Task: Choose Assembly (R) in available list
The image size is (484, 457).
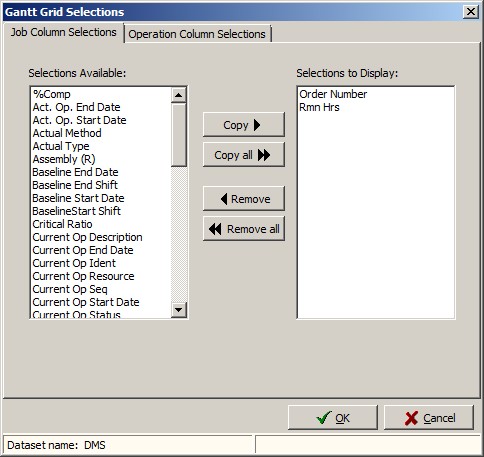Action: coord(64,159)
